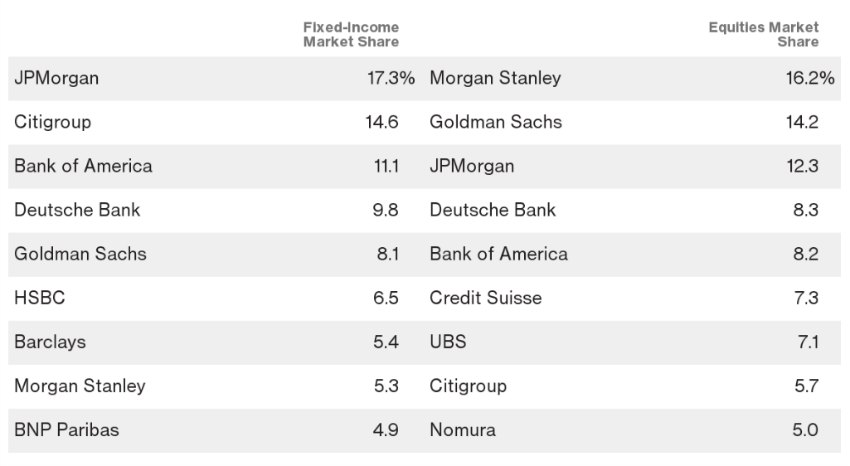
Task: Click the Citigroup fixed-income row label
Action: 53,122
